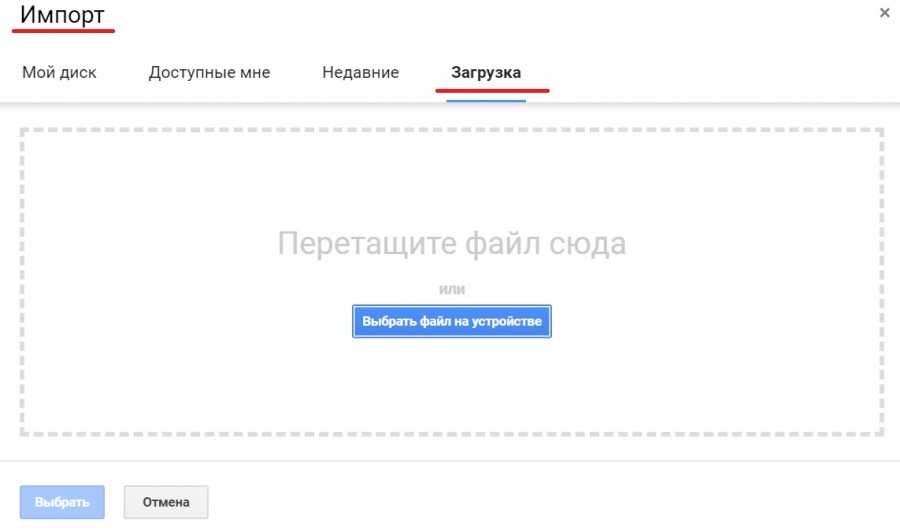Screen dimensions: 900x531
Task: Click the Перетащите файл сюда text
Action: click(451, 244)
